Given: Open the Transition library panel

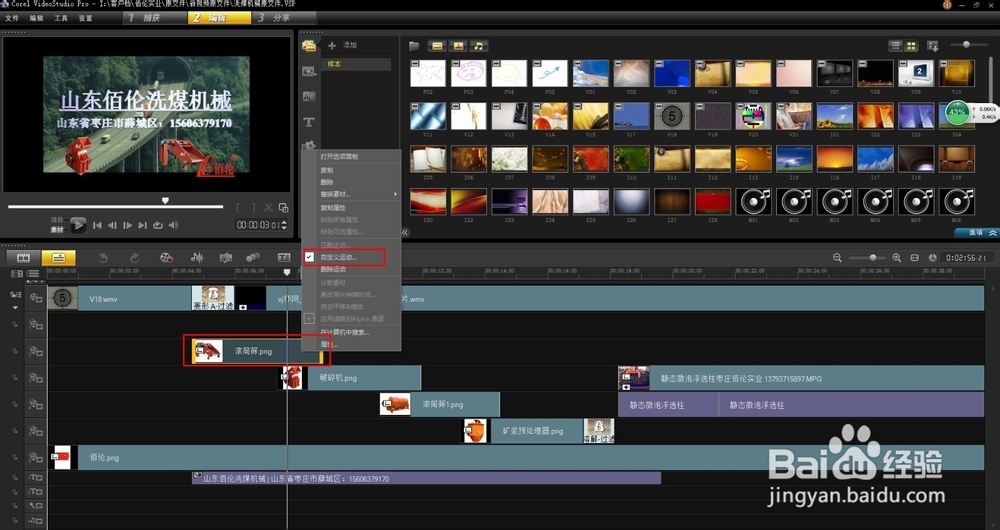Looking at the screenshot, I should [x=309, y=97].
